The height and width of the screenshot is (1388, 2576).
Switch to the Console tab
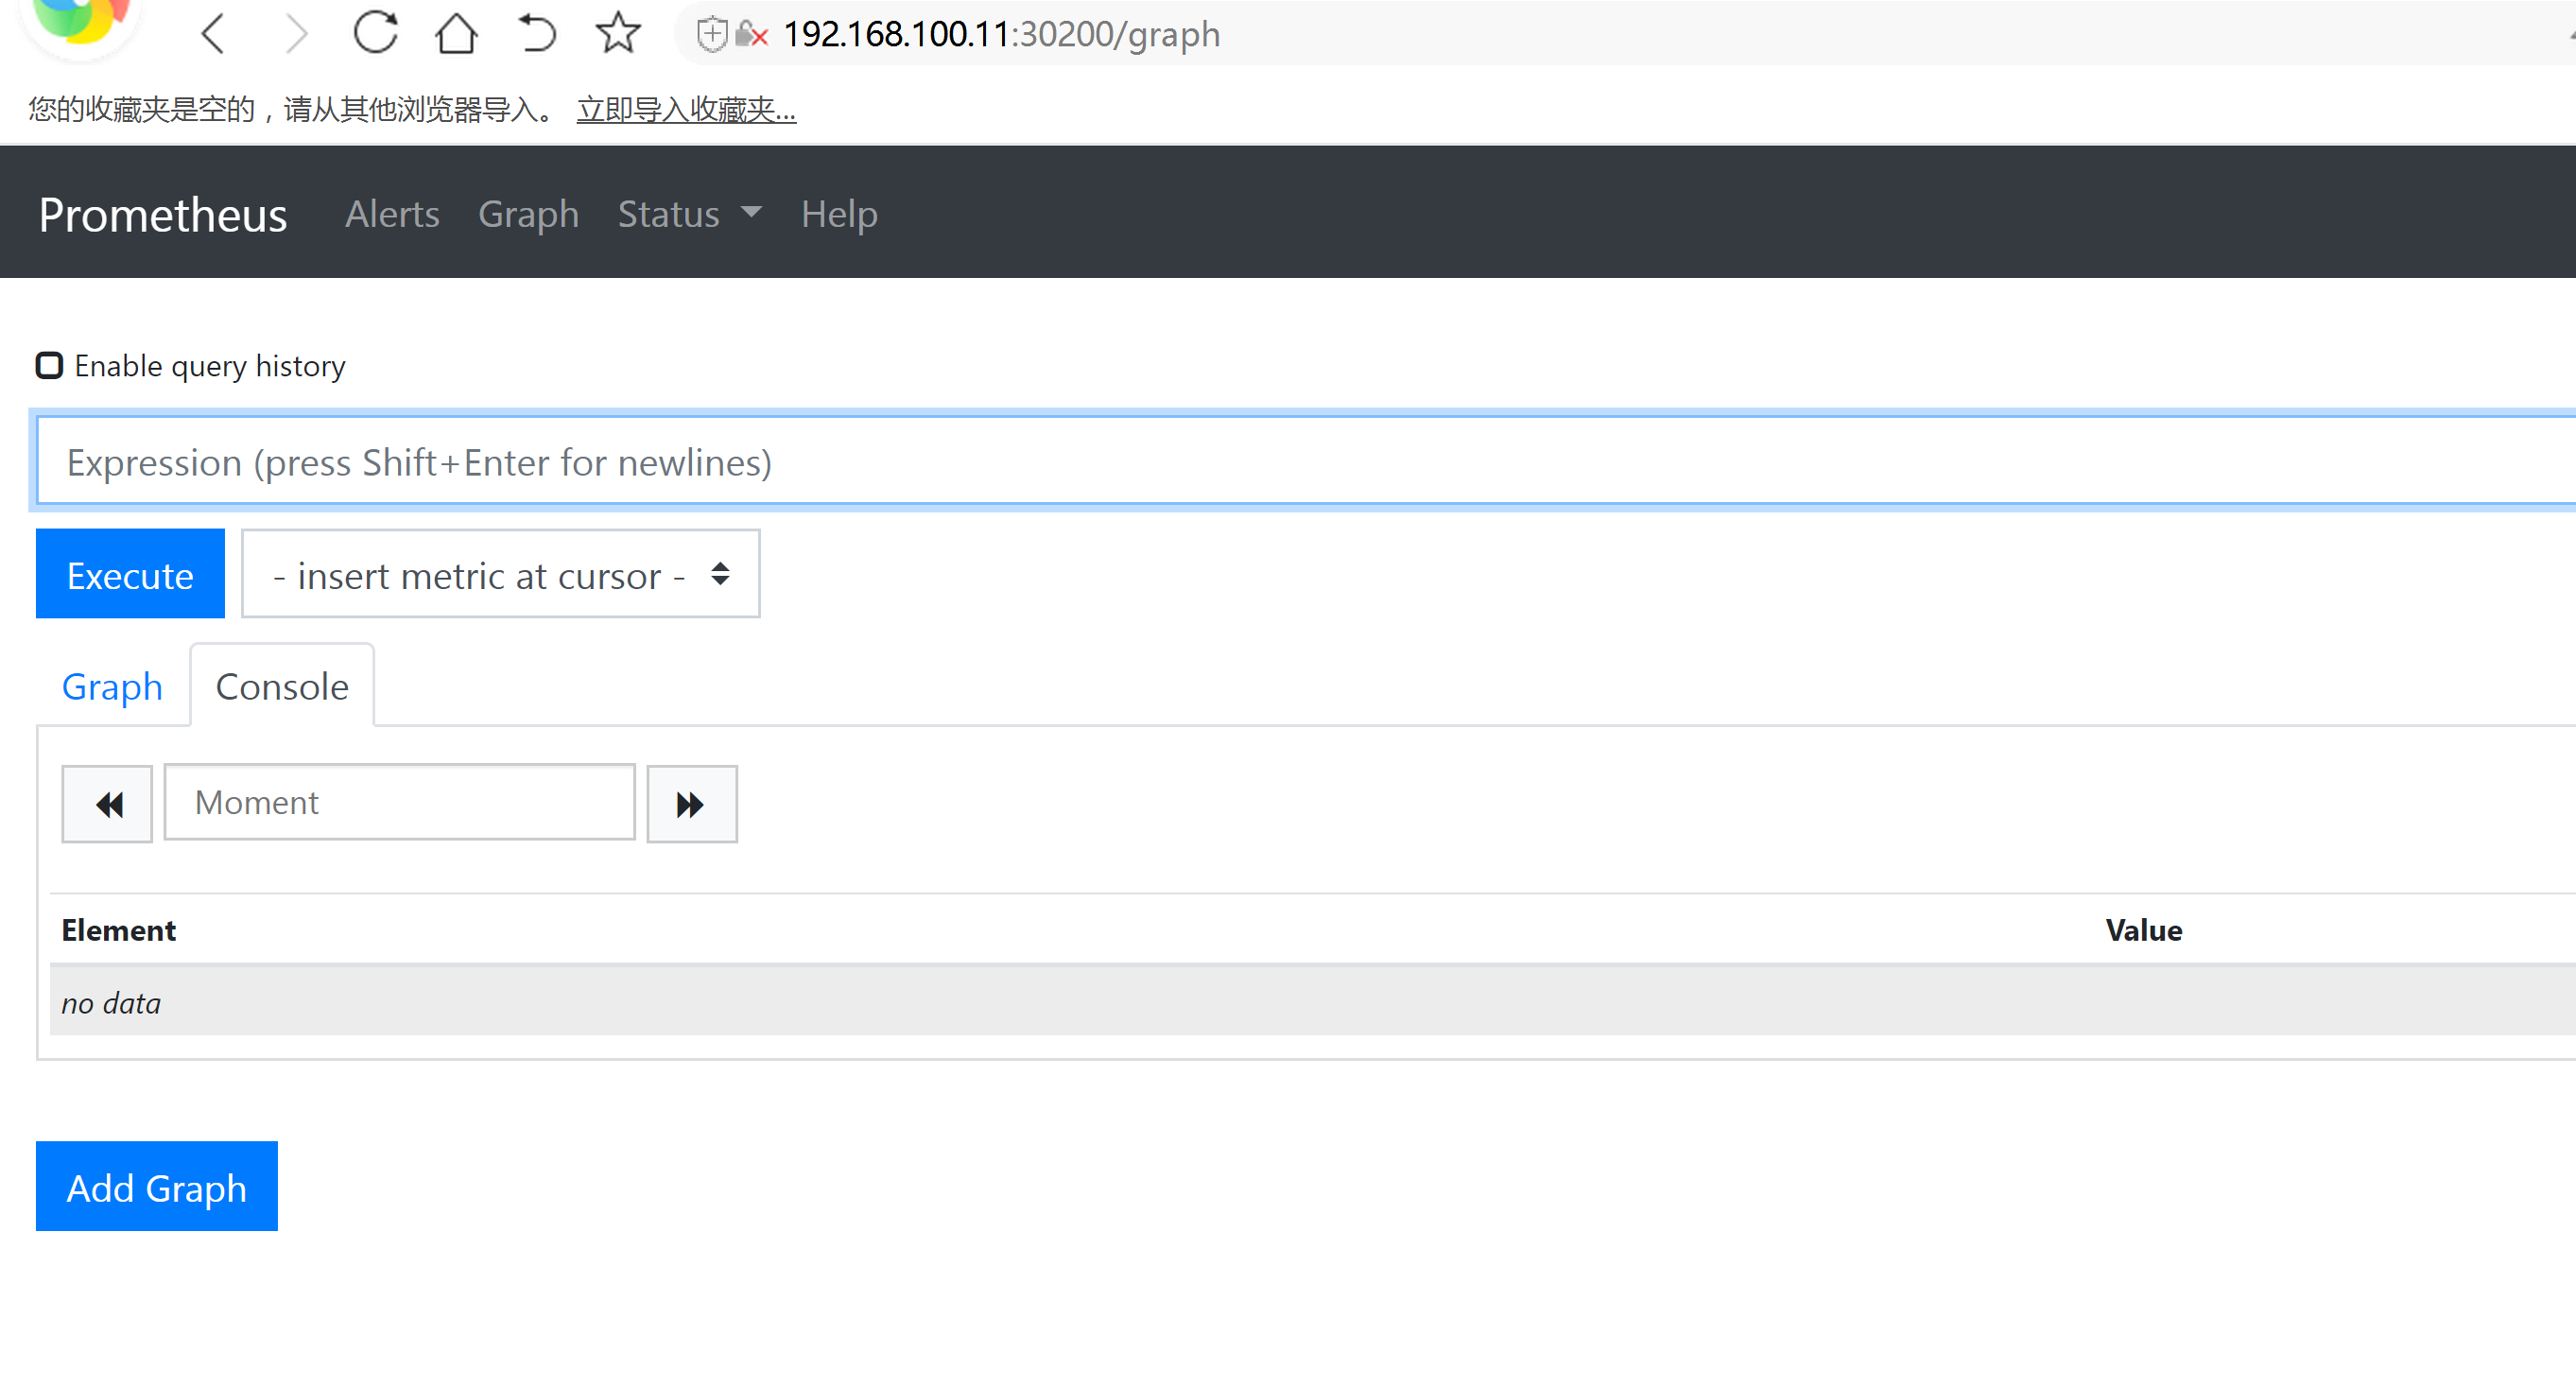[282, 685]
